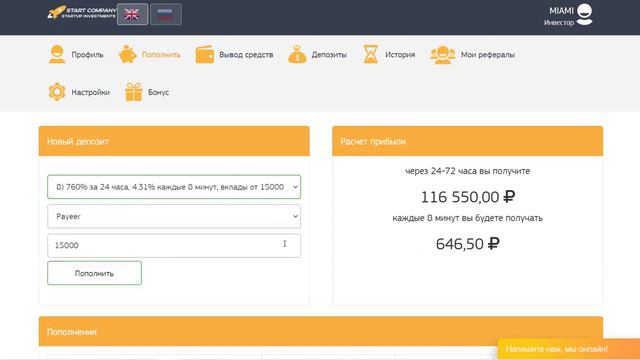Switch language with the Russian flag button

click(166, 14)
